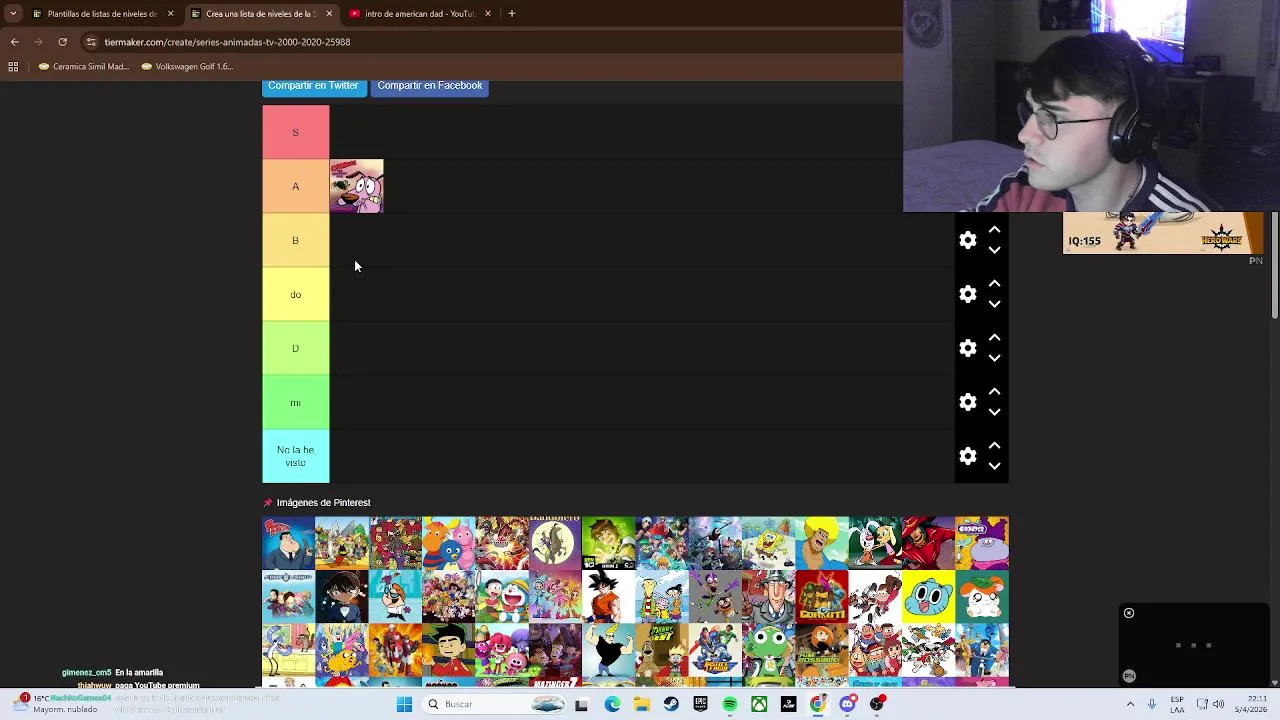Reload the tiermaker page
This screenshot has width=1280, height=720.
point(62,42)
